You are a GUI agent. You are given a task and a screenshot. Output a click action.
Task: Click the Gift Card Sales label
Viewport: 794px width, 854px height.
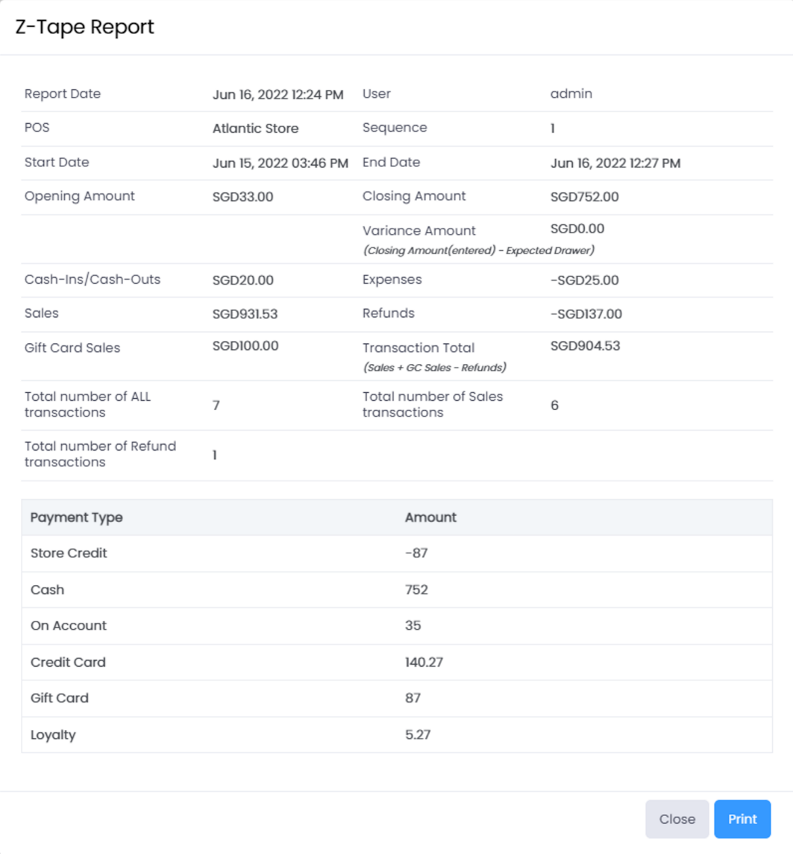pyautogui.click(x=72, y=348)
